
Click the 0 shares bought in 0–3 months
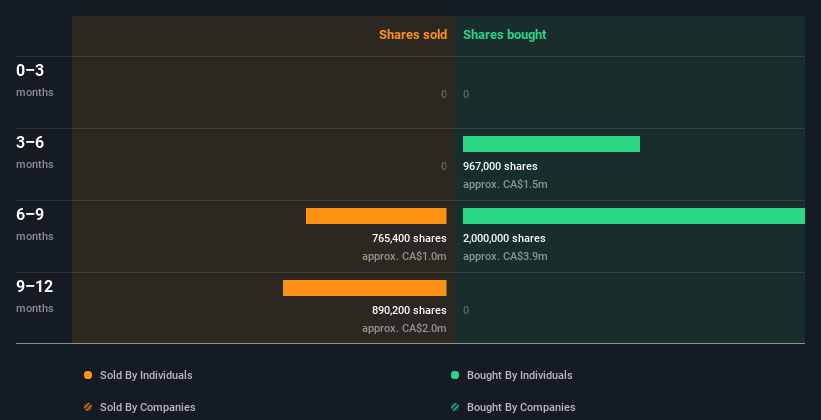pos(466,94)
